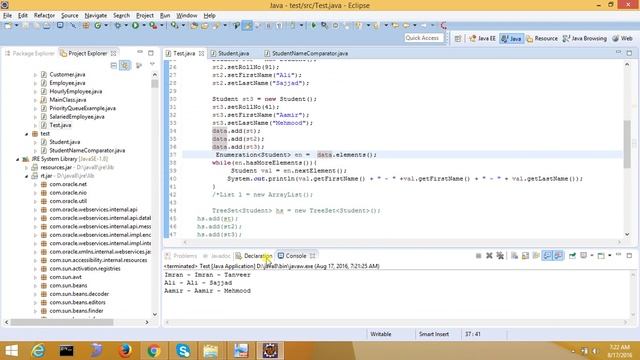
Task: Toggle Link with Editor in Project Explorer
Action: pyautogui.click(x=125, y=65)
